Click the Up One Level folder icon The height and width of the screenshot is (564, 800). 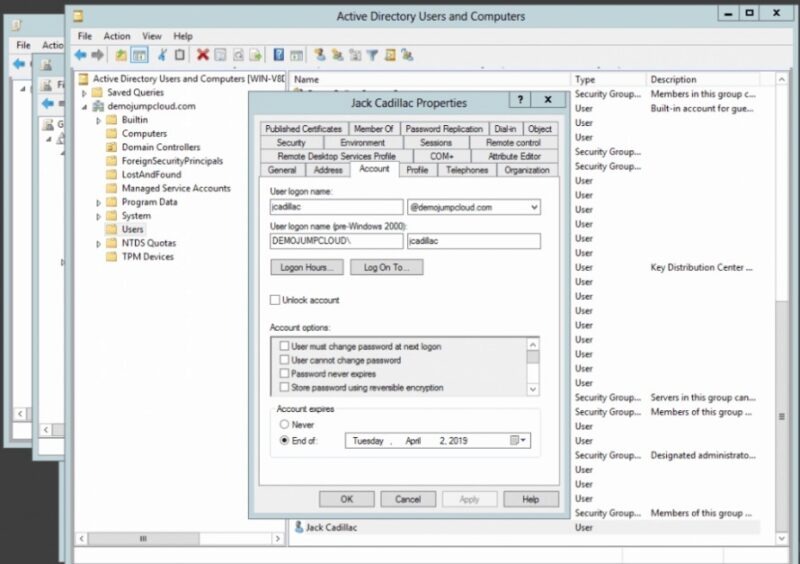click(121, 56)
